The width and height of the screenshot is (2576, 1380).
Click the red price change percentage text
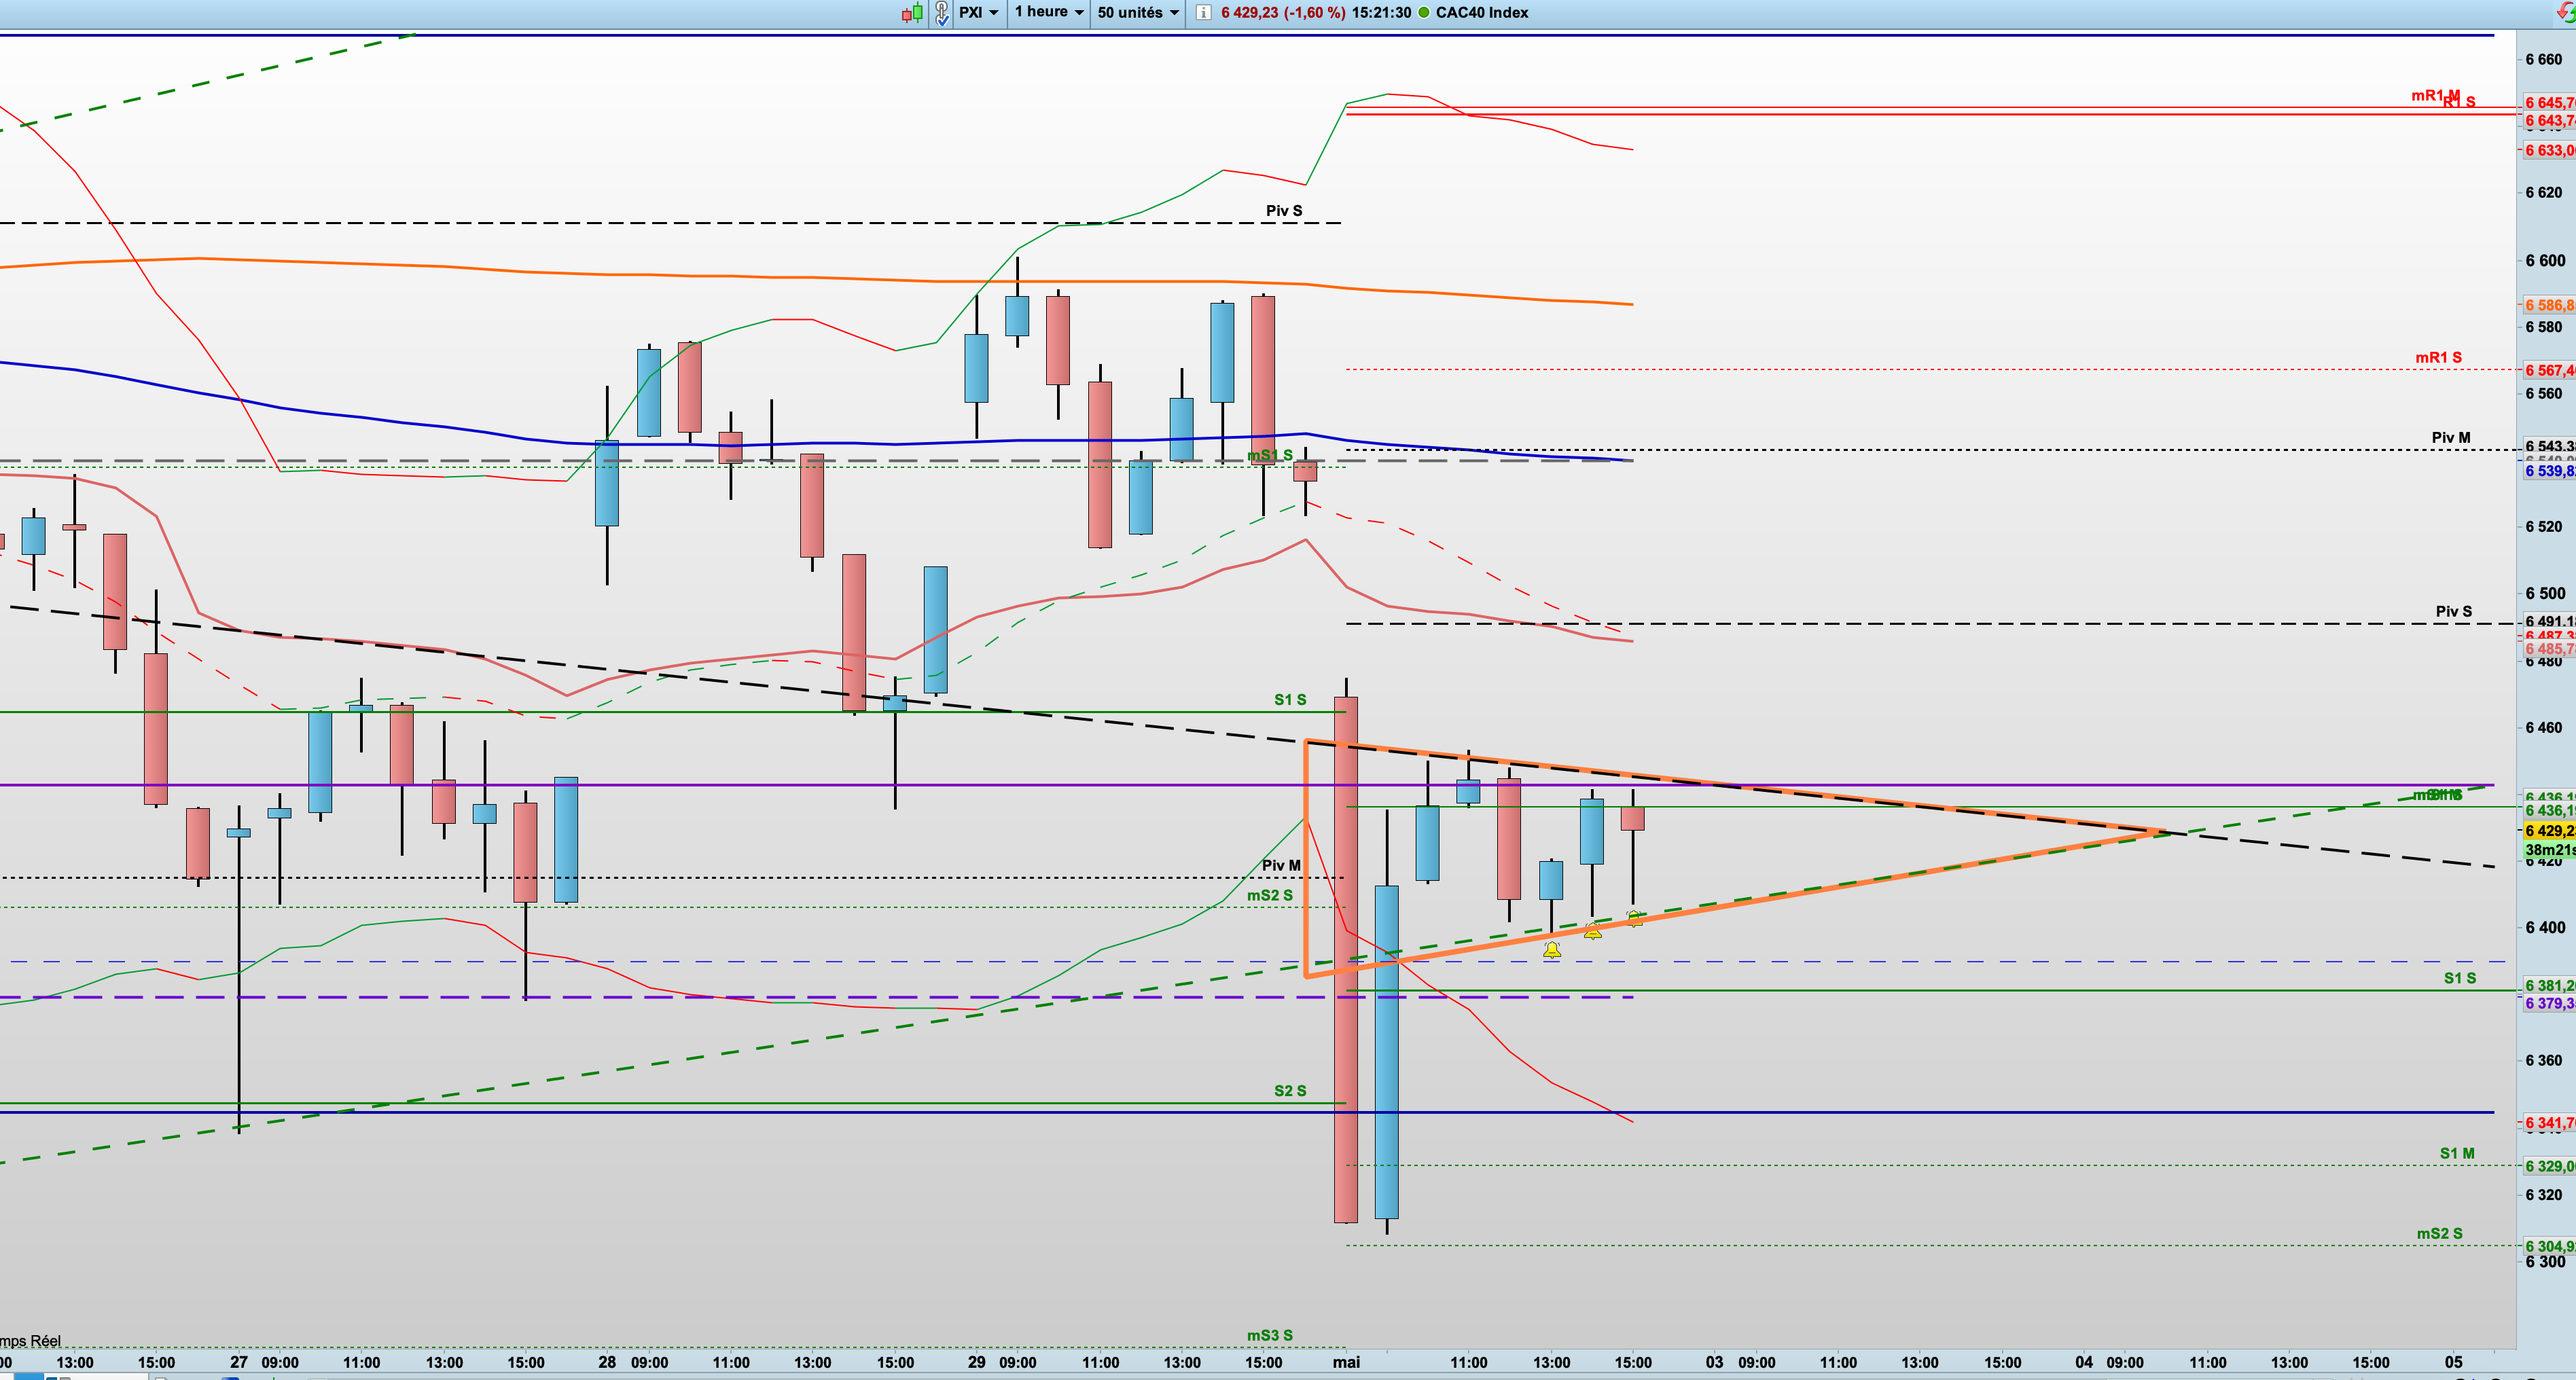click(x=1283, y=13)
